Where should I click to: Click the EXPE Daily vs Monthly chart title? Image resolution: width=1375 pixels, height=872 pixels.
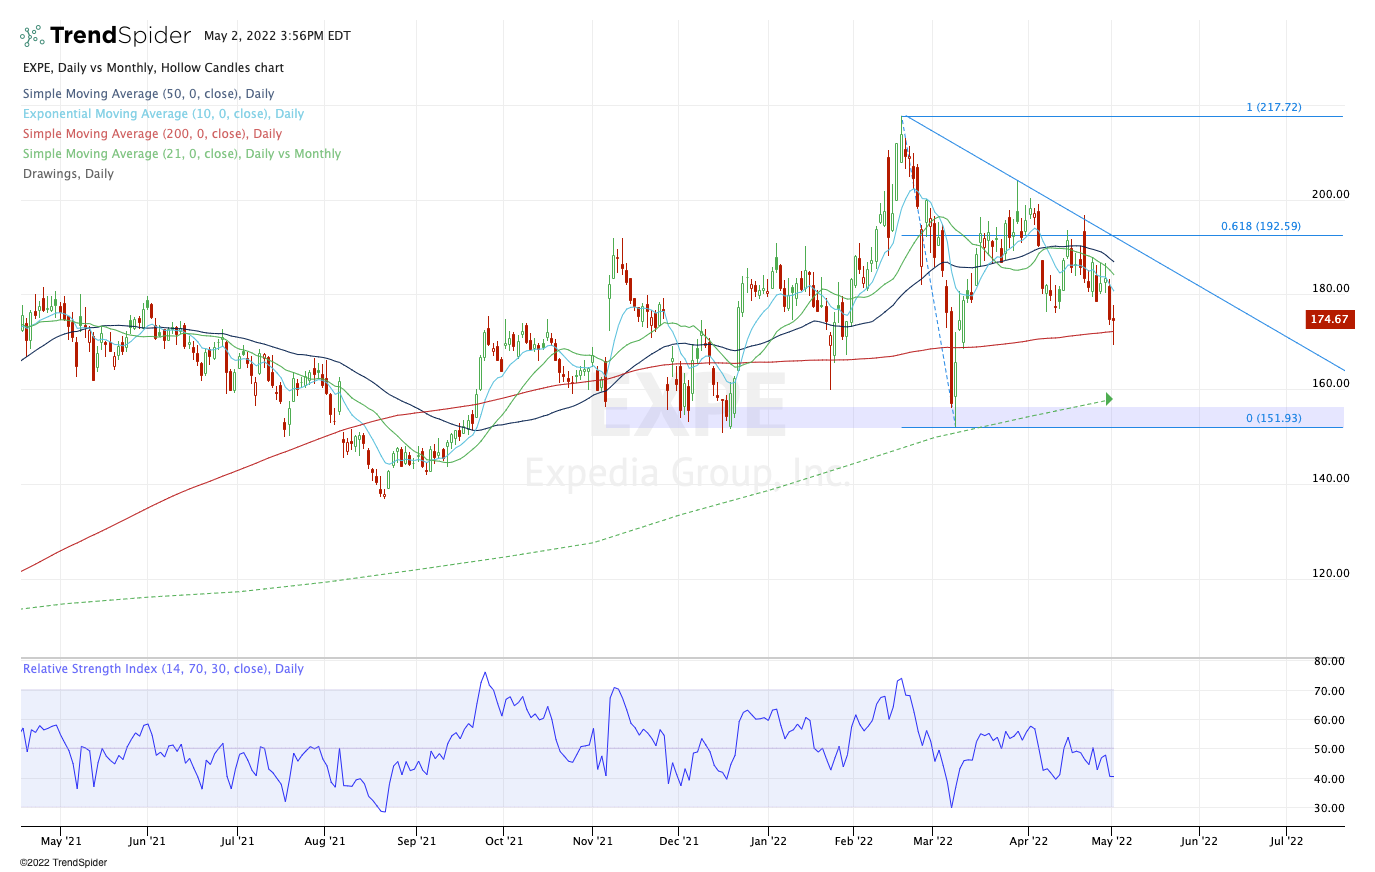click(x=153, y=68)
